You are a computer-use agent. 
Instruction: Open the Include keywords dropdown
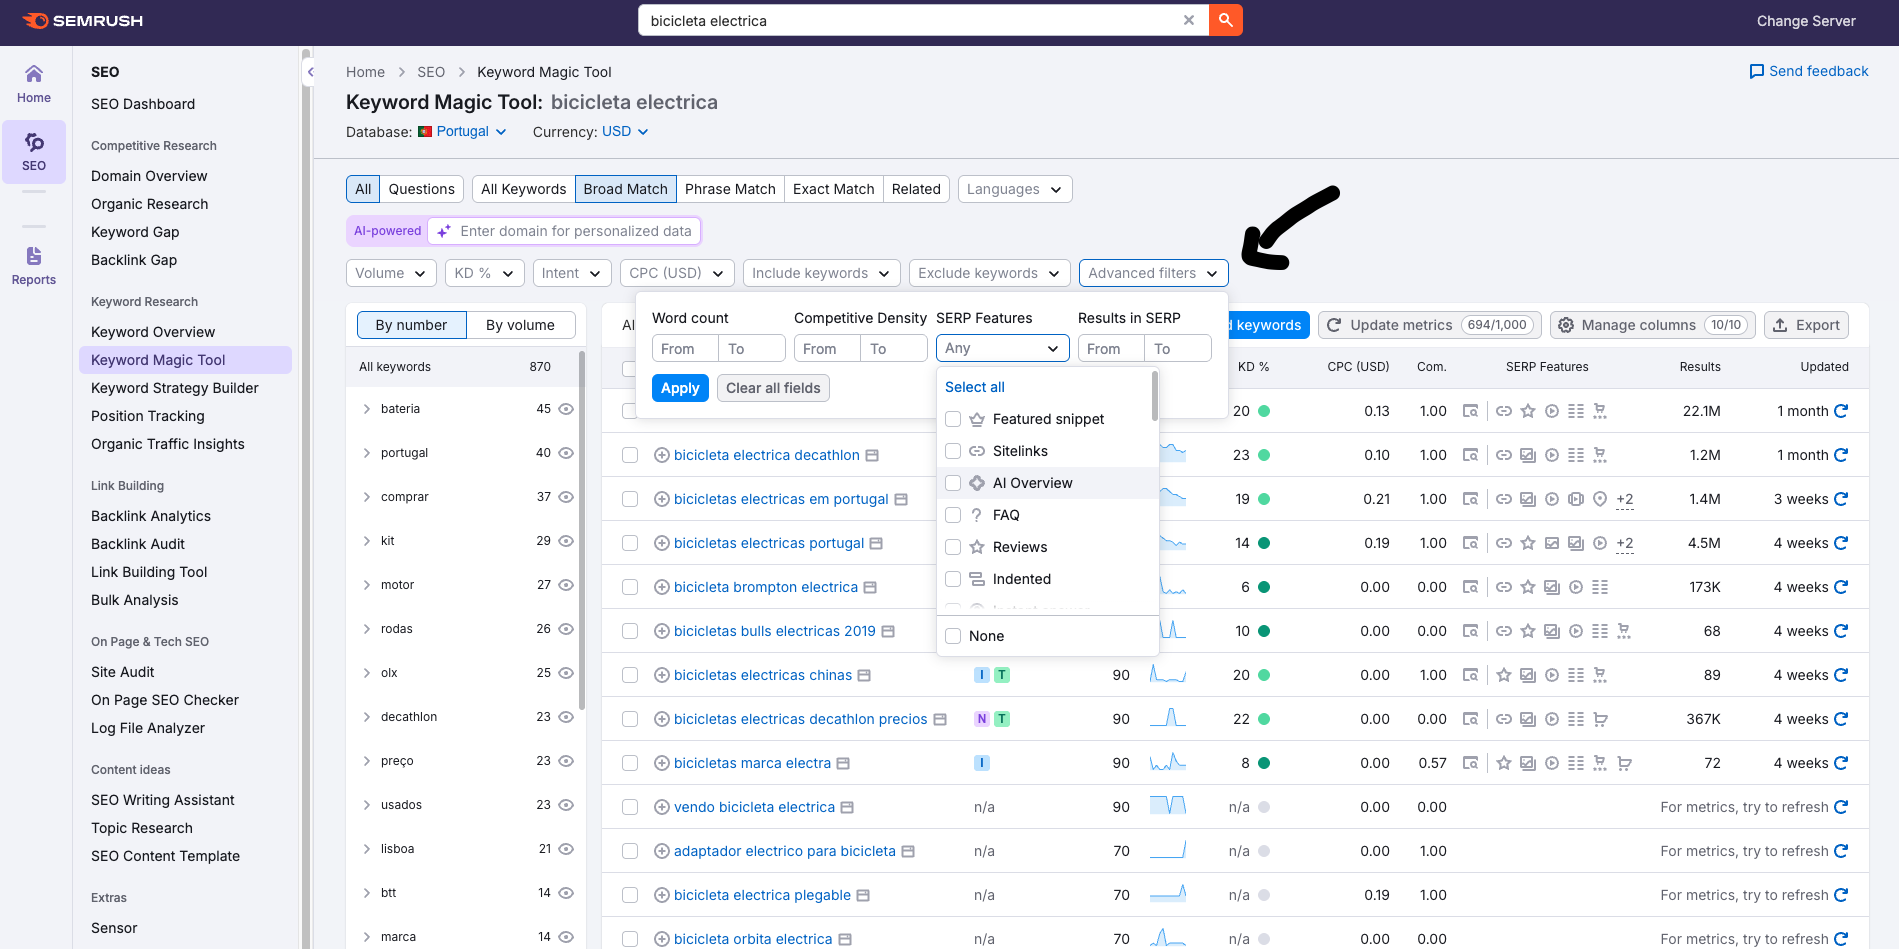(821, 273)
